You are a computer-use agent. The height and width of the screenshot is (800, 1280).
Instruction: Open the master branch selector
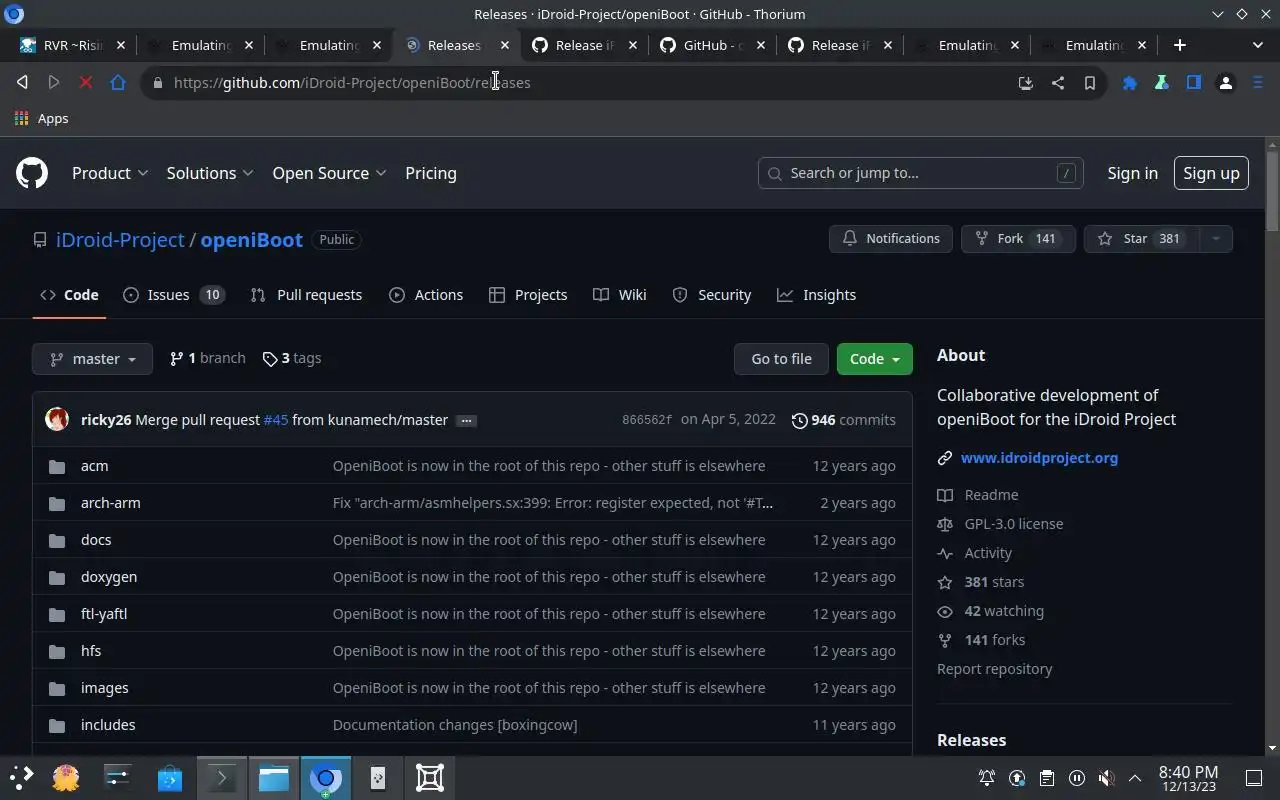(x=92, y=359)
